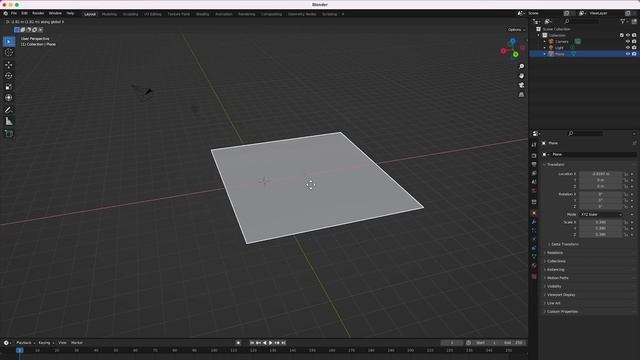Open the rotation Mode XYZ Euler dropdown
Viewport: 640px width, 360px height.
(600, 214)
